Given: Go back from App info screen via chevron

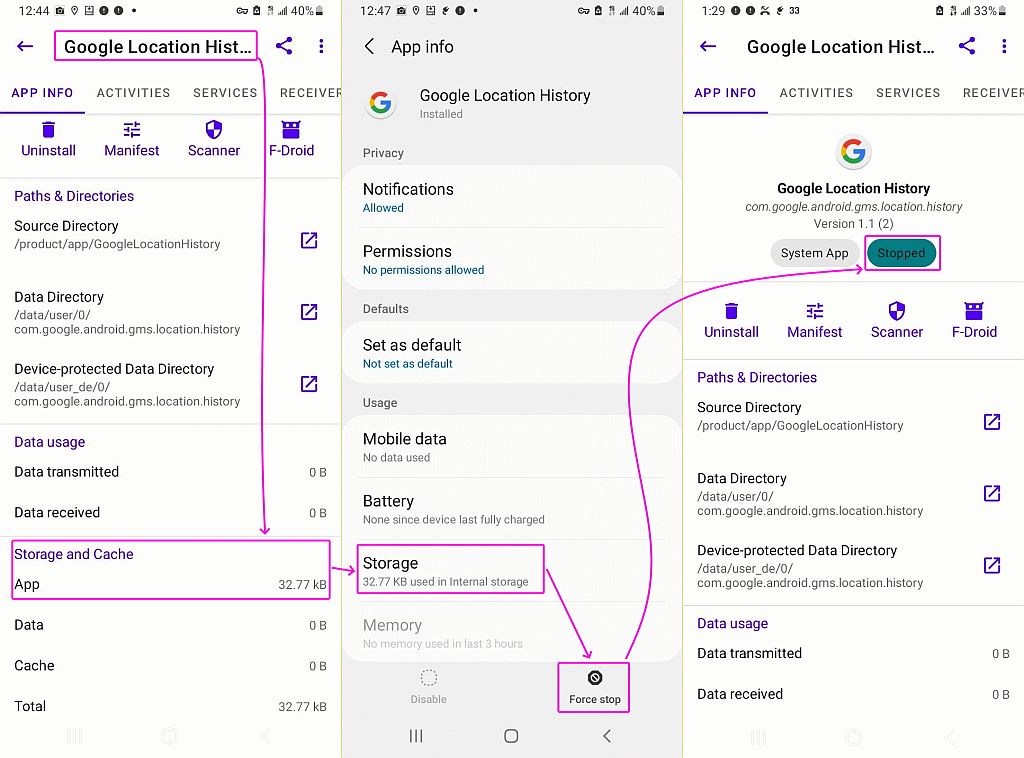Looking at the screenshot, I should (369, 46).
